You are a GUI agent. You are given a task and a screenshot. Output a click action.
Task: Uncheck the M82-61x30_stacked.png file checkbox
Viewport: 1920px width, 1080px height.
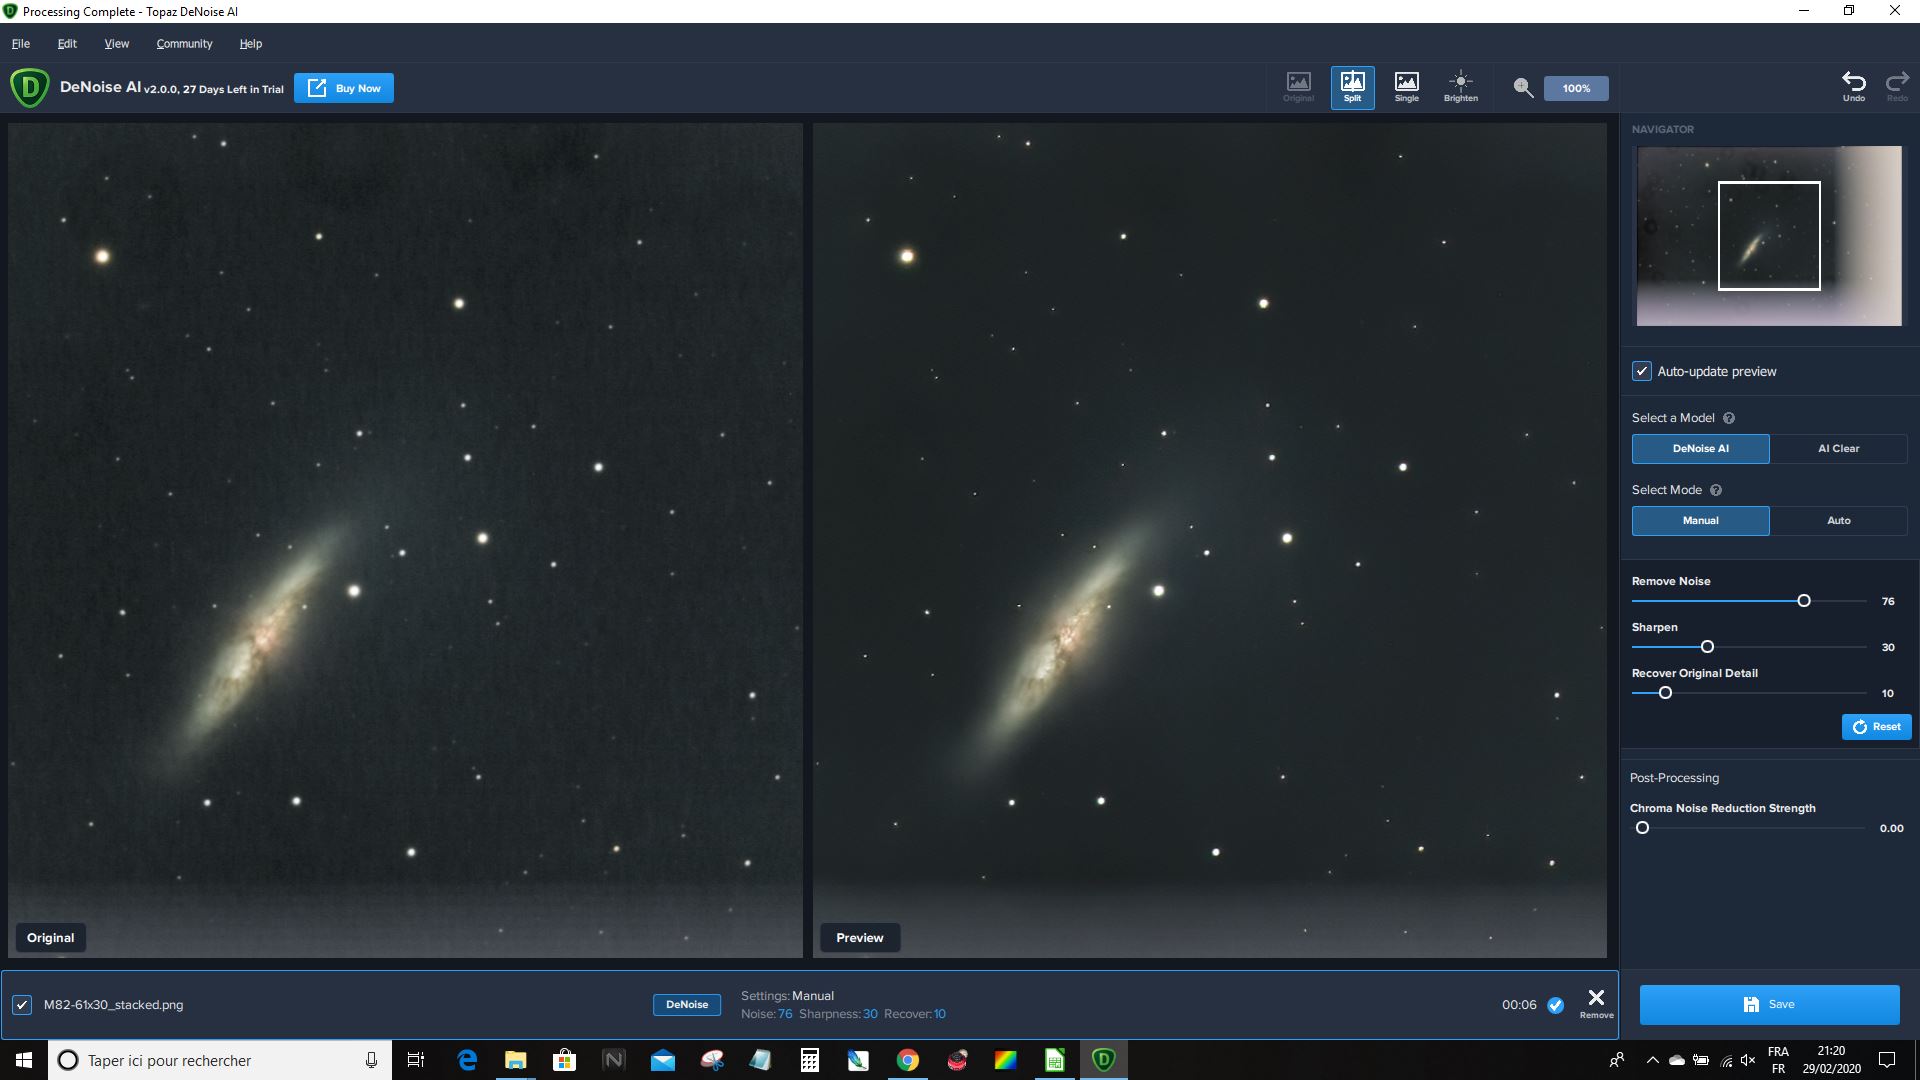click(22, 1005)
